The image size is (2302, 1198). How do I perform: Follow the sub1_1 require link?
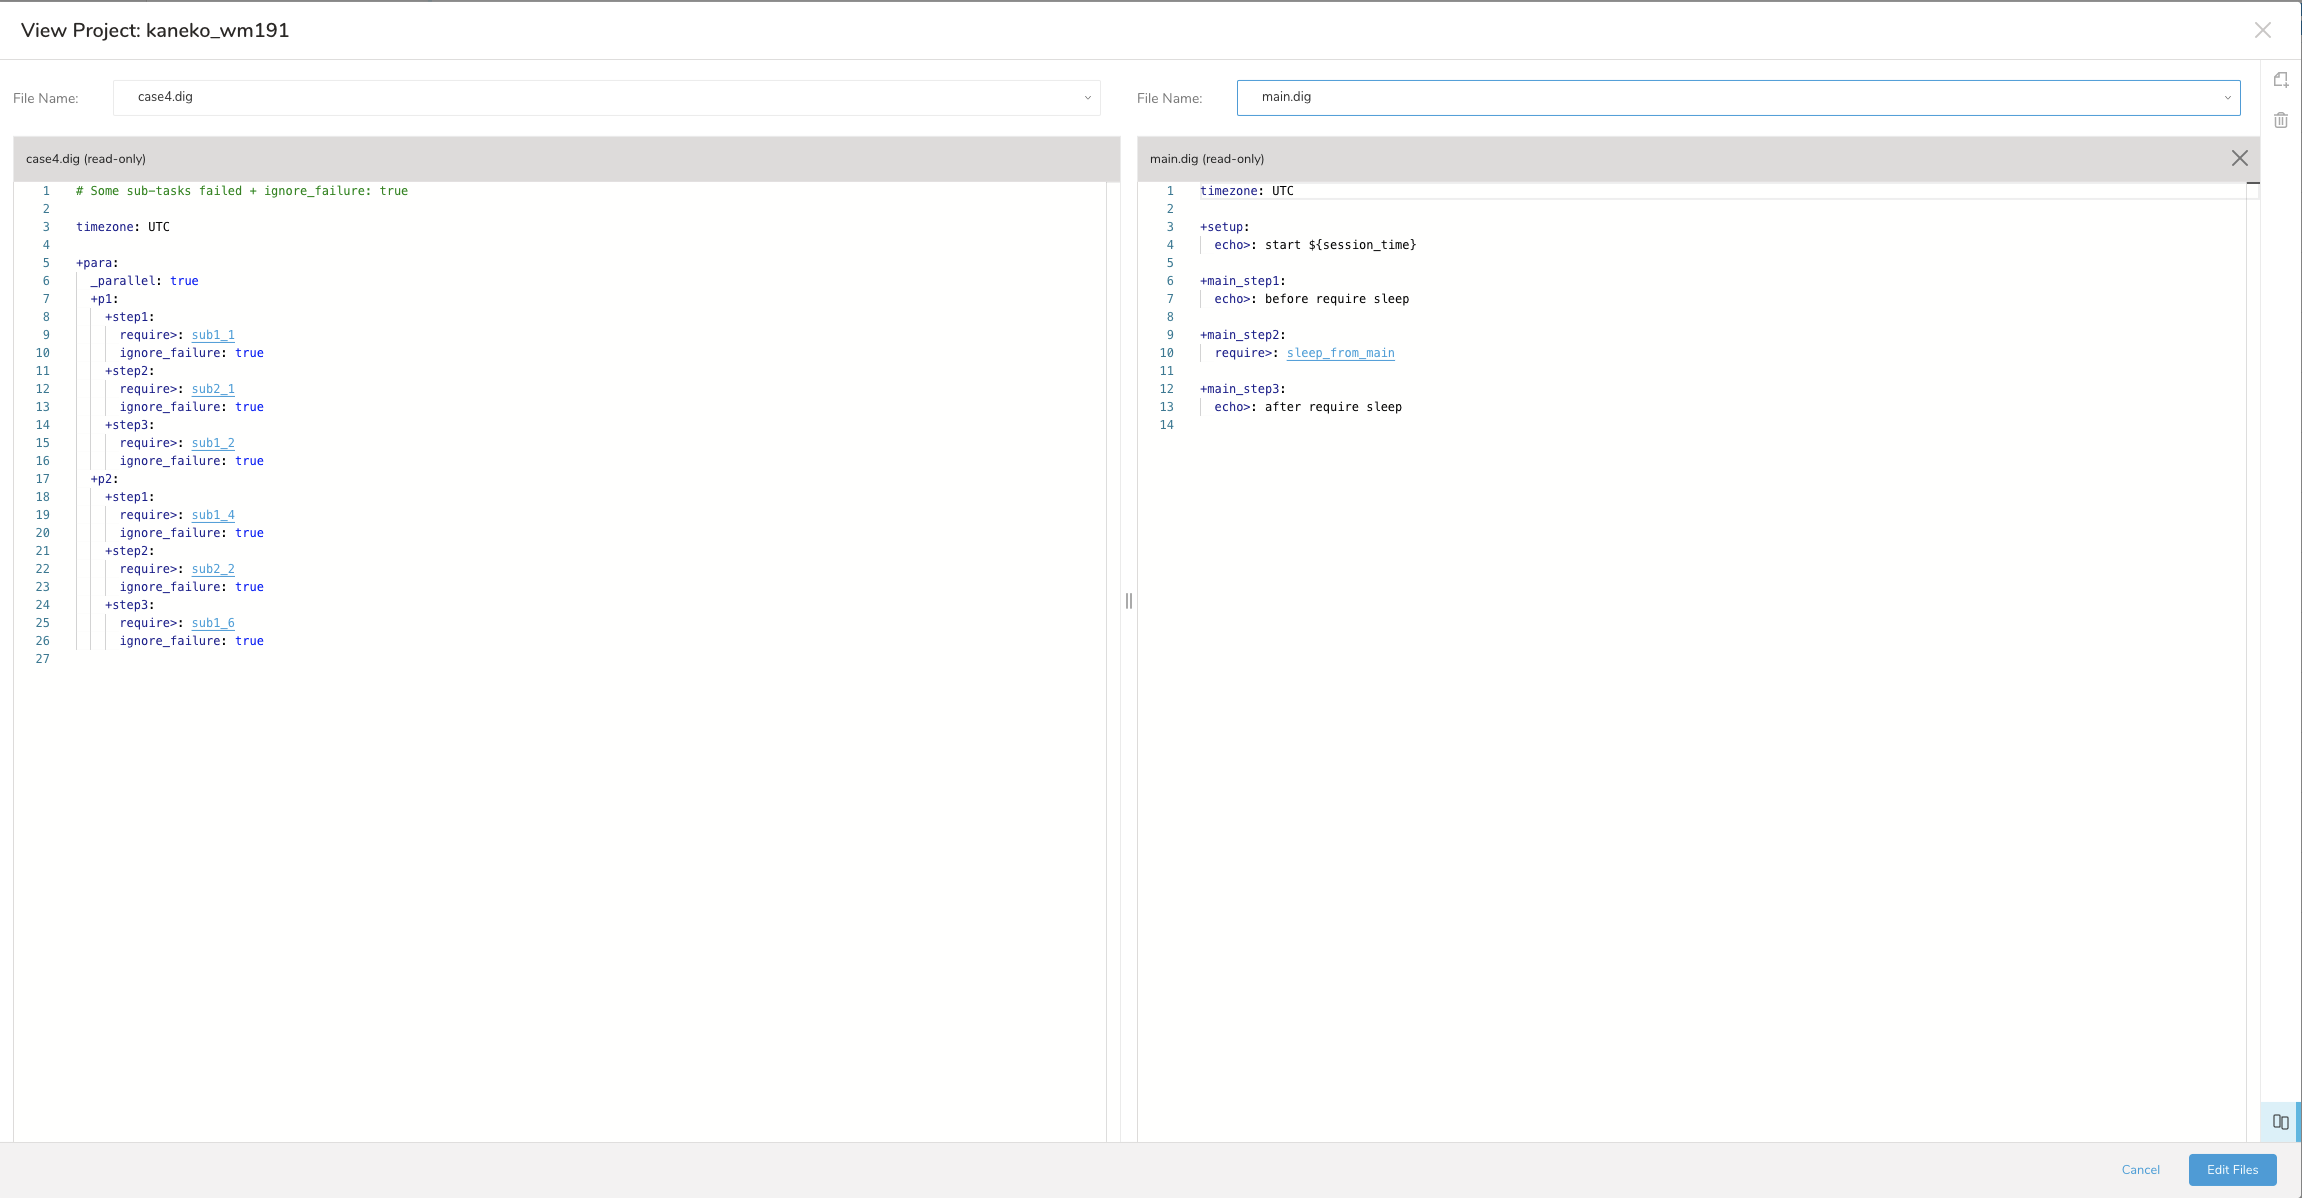click(213, 335)
